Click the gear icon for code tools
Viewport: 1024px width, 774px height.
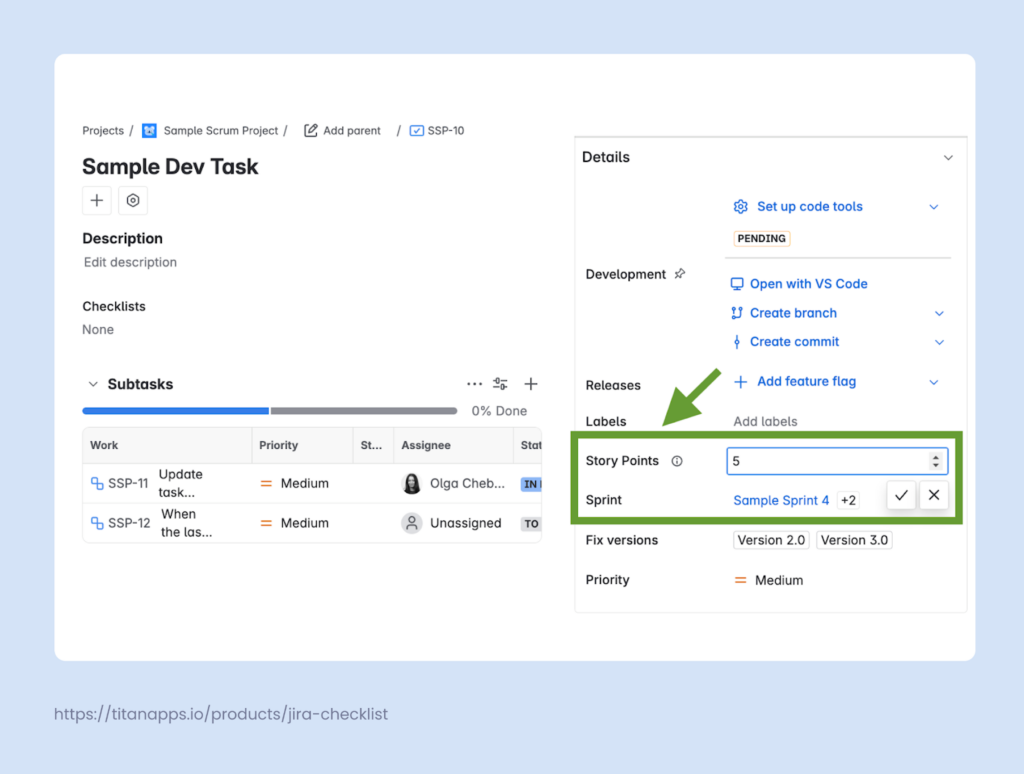click(741, 206)
